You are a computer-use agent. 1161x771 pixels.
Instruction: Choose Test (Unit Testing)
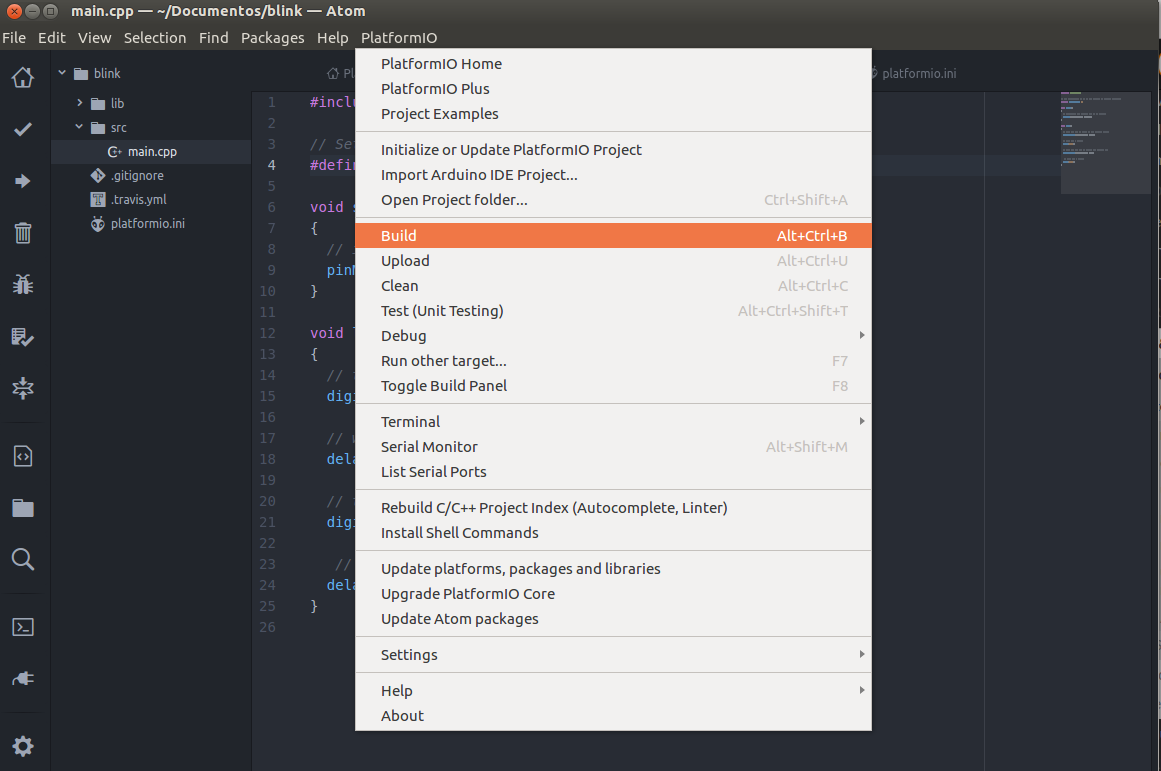click(x=613, y=311)
